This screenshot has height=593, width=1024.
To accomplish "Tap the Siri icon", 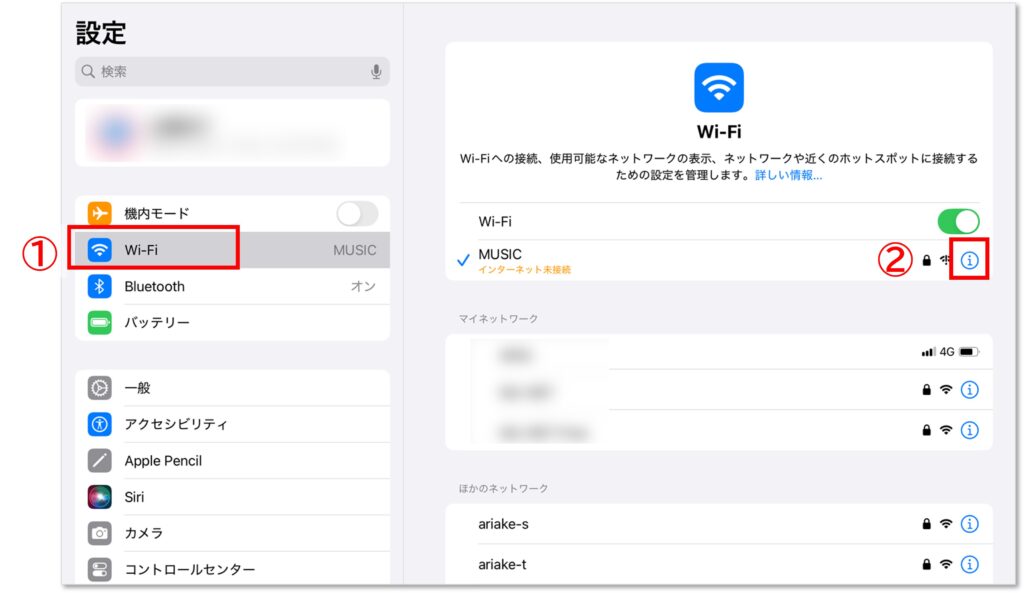I will coord(99,497).
